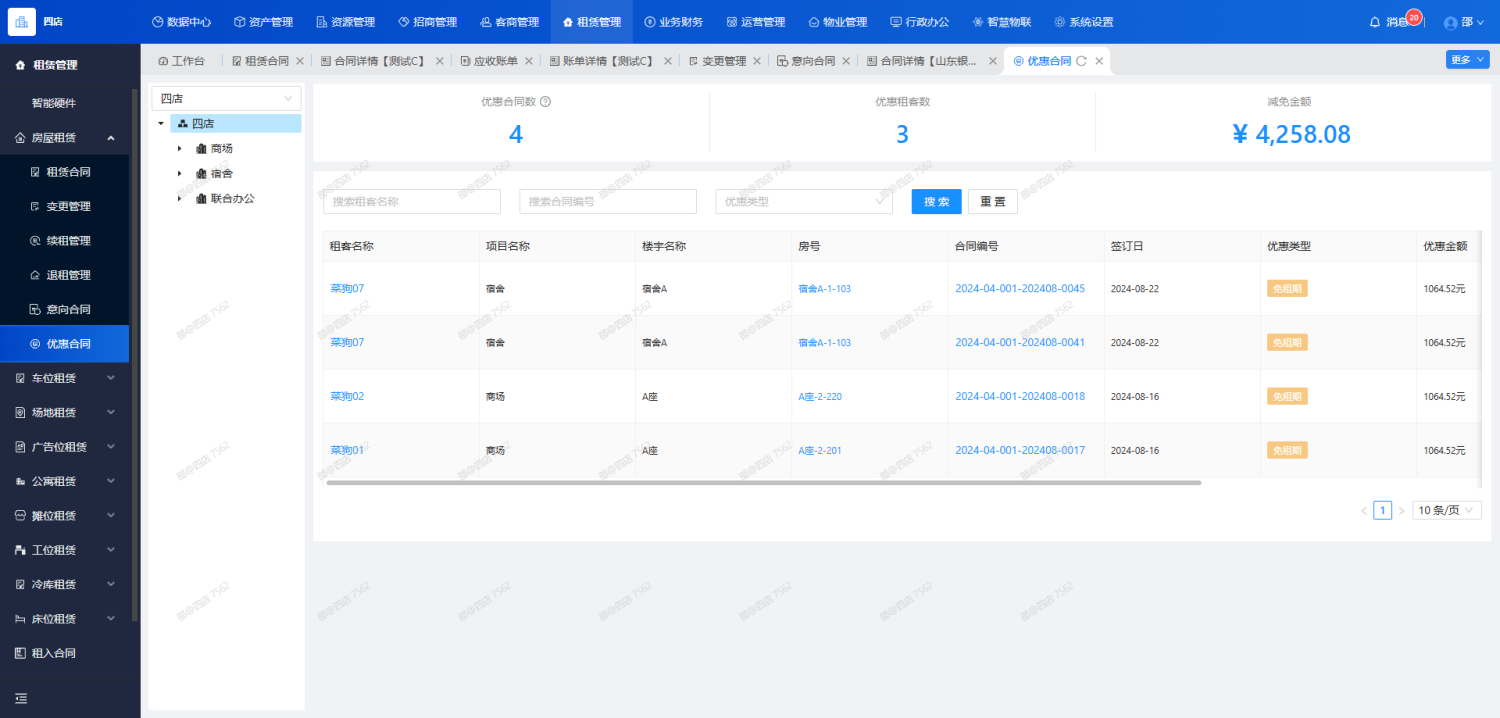Open 行政办公 in the top navigation
Viewport: 1500px width, 718px height.
[x=919, y=22]
